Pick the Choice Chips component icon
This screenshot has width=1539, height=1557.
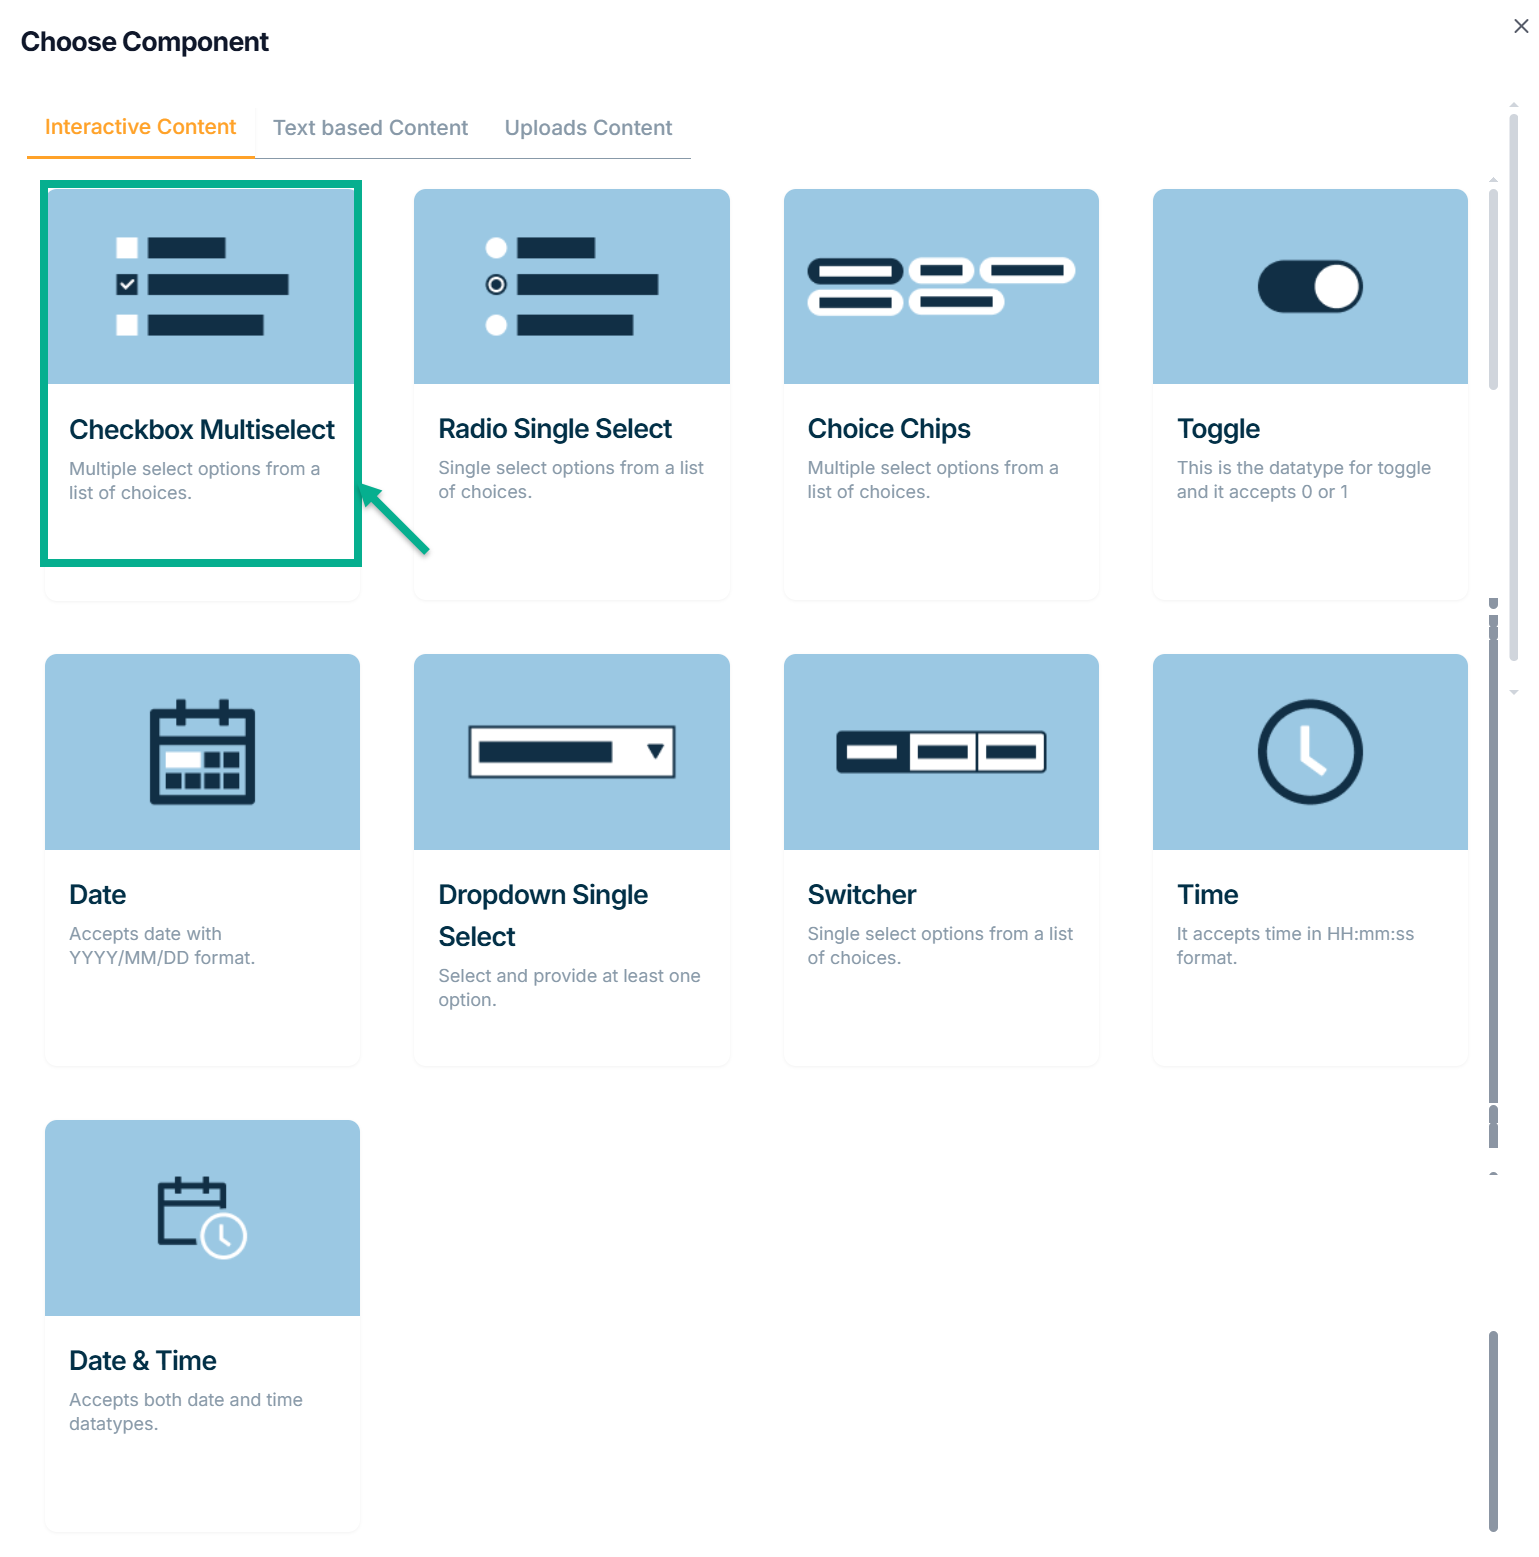coord(940,286)
